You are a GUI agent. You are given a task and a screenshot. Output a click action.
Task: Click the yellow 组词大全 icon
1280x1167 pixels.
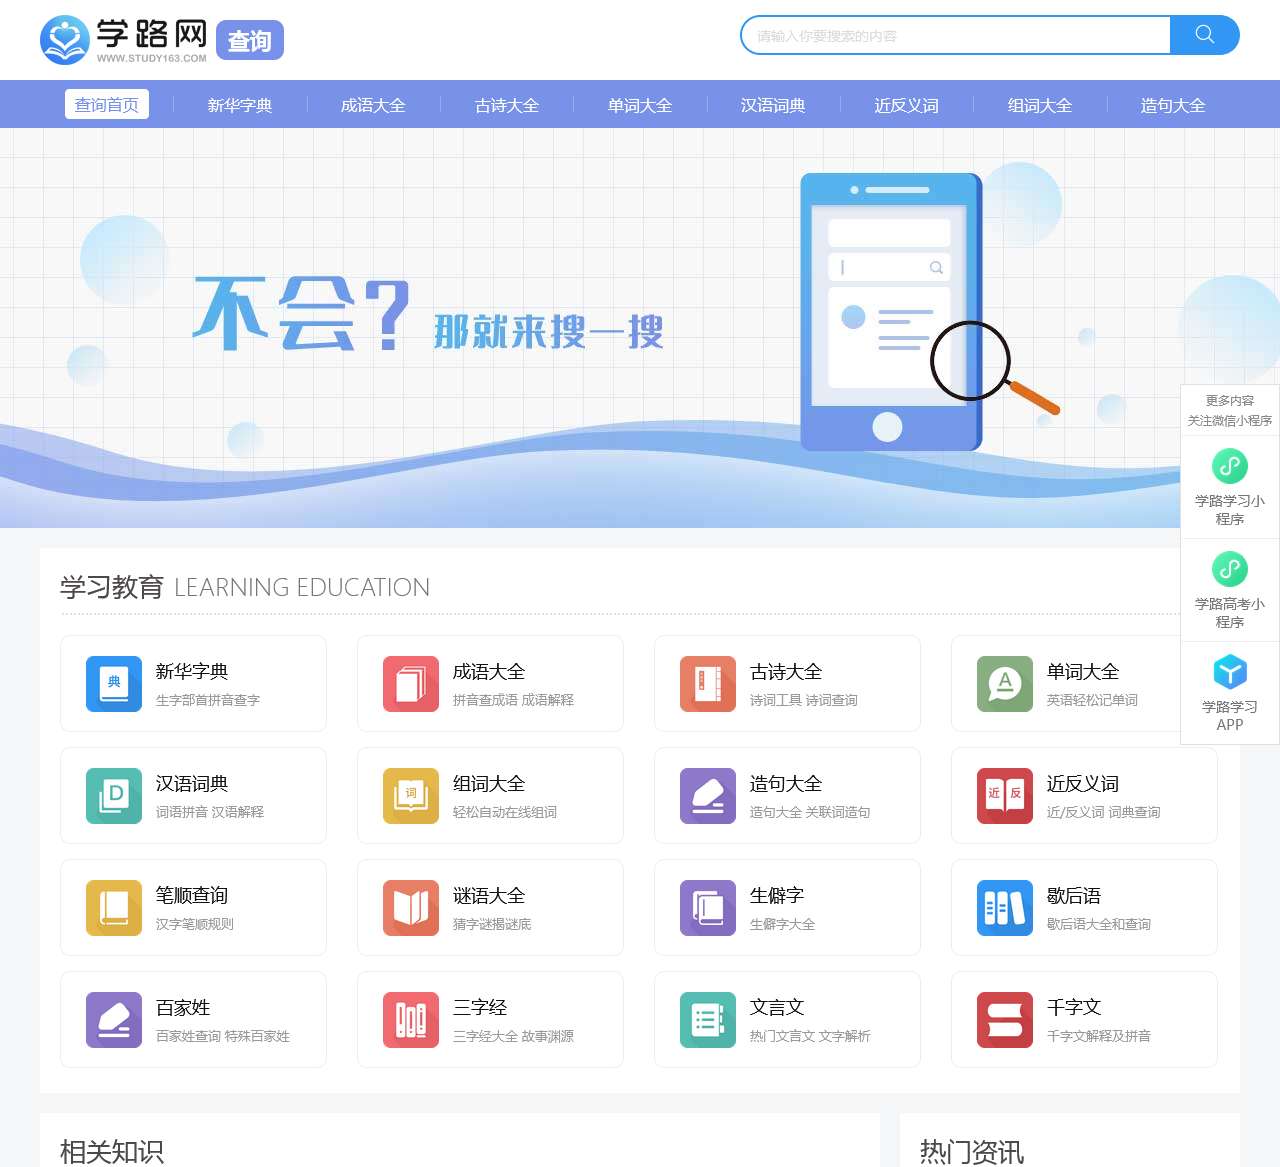coord(410,796)
